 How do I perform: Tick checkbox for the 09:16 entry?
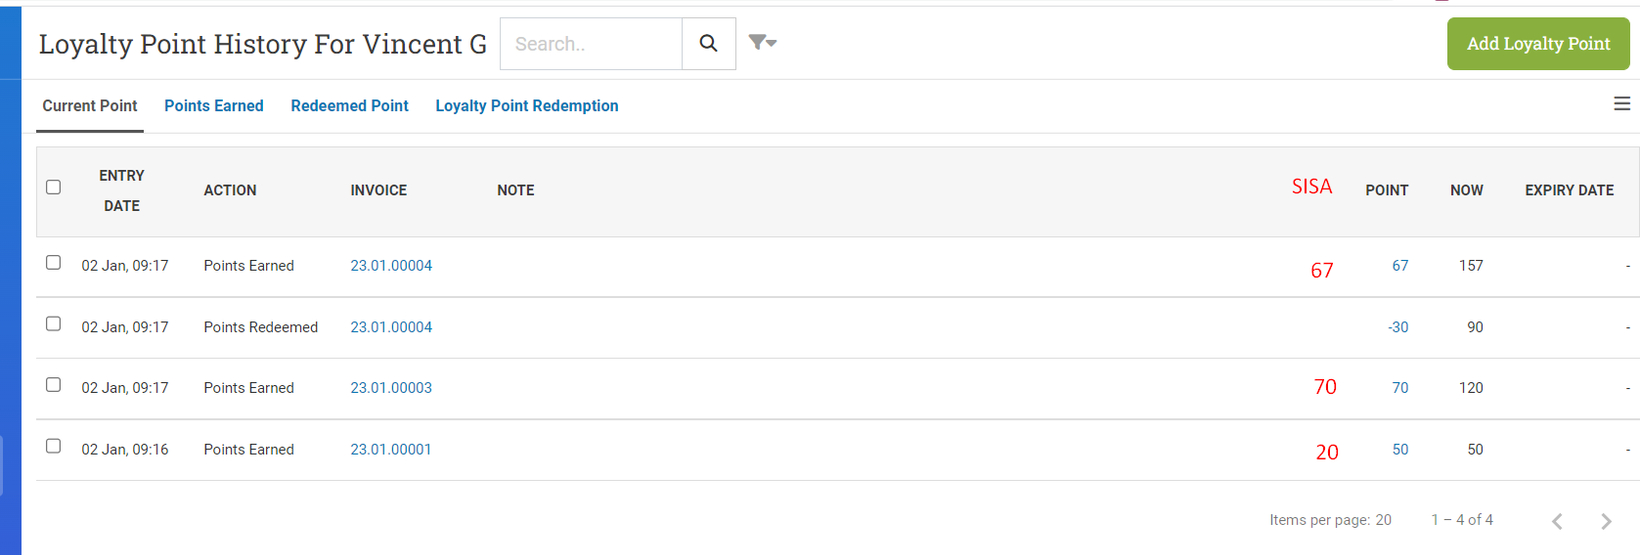pos(54,446)
